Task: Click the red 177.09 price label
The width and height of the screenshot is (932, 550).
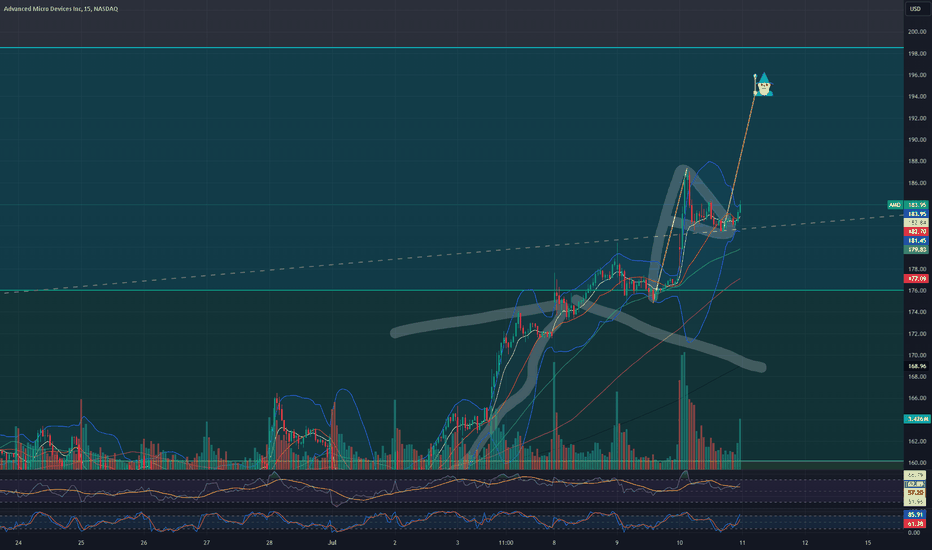Action: (x=916, y=278)
